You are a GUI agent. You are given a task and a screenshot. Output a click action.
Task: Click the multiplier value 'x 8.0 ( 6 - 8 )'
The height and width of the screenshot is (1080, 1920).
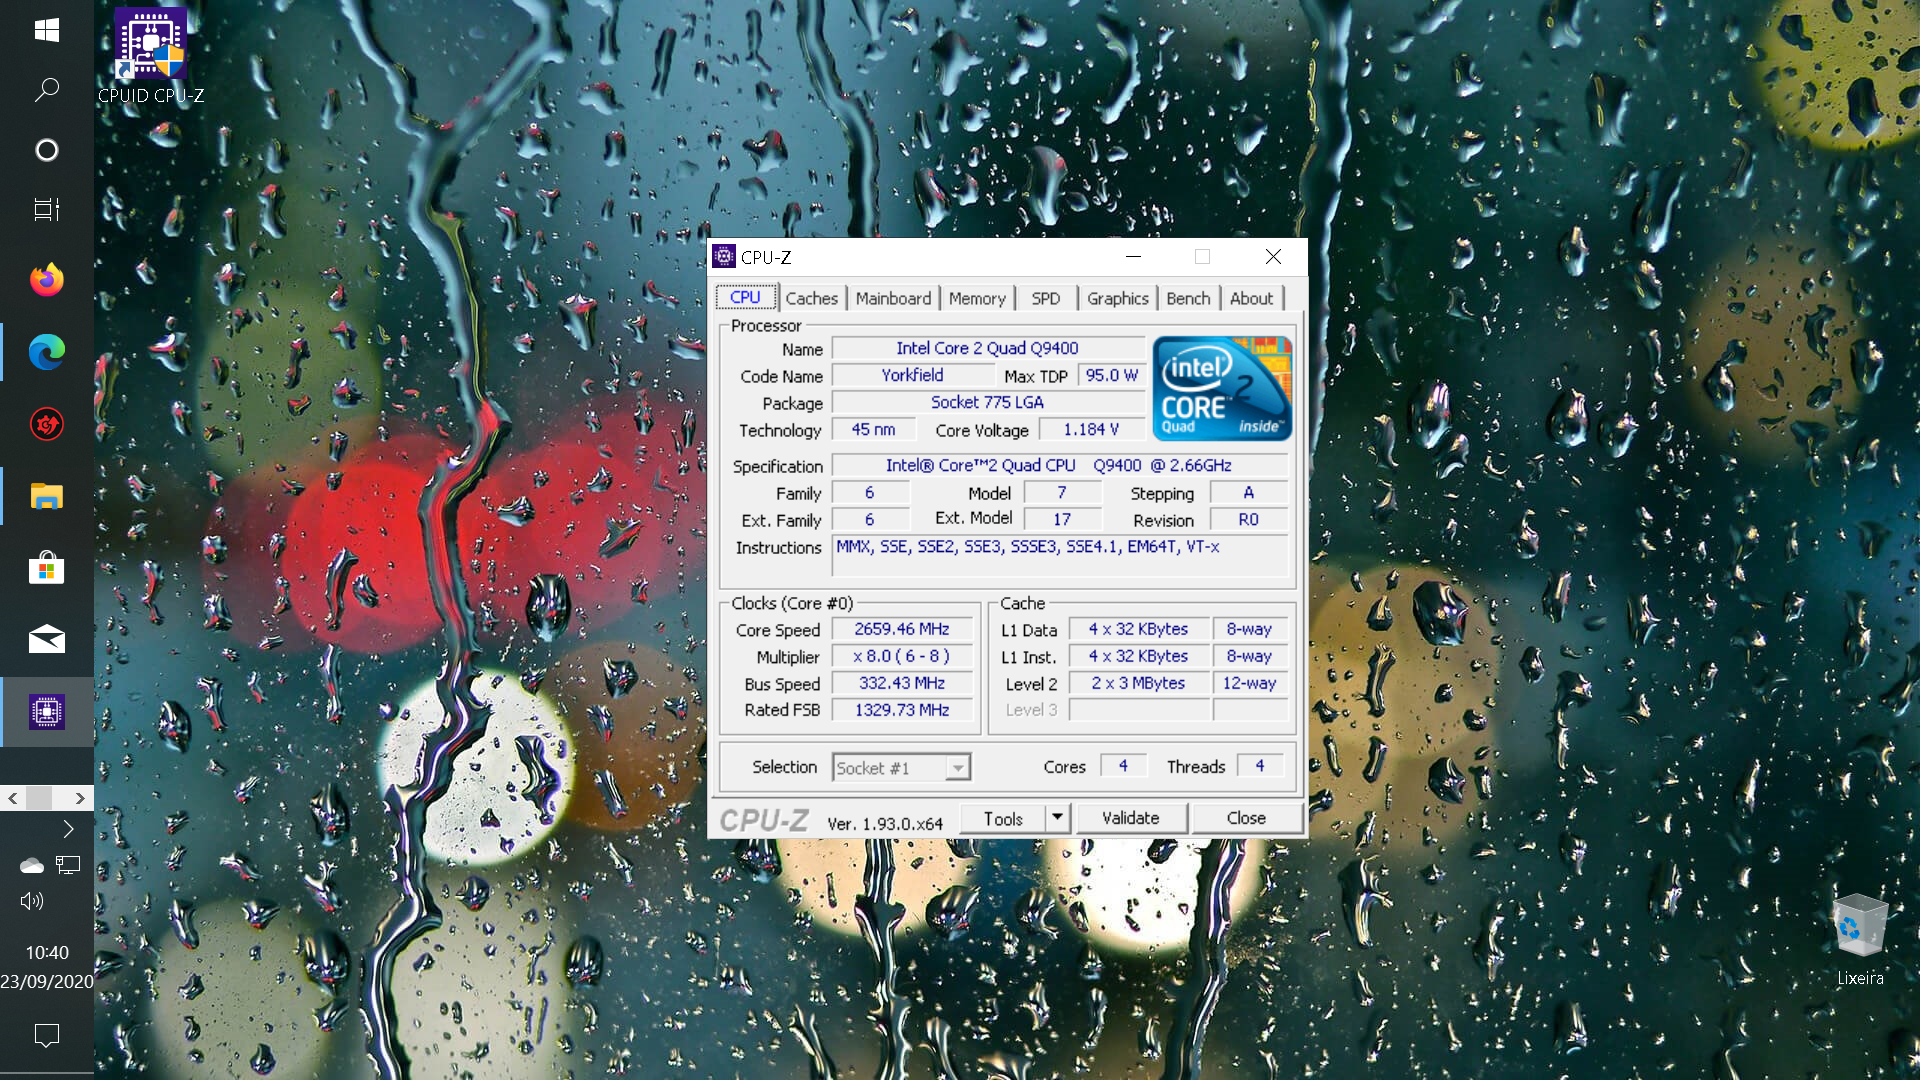coord(902,656)
